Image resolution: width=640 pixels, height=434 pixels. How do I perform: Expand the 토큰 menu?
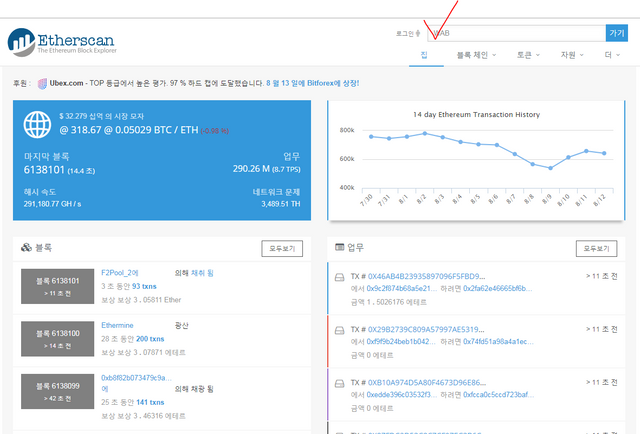coord(528,55)
